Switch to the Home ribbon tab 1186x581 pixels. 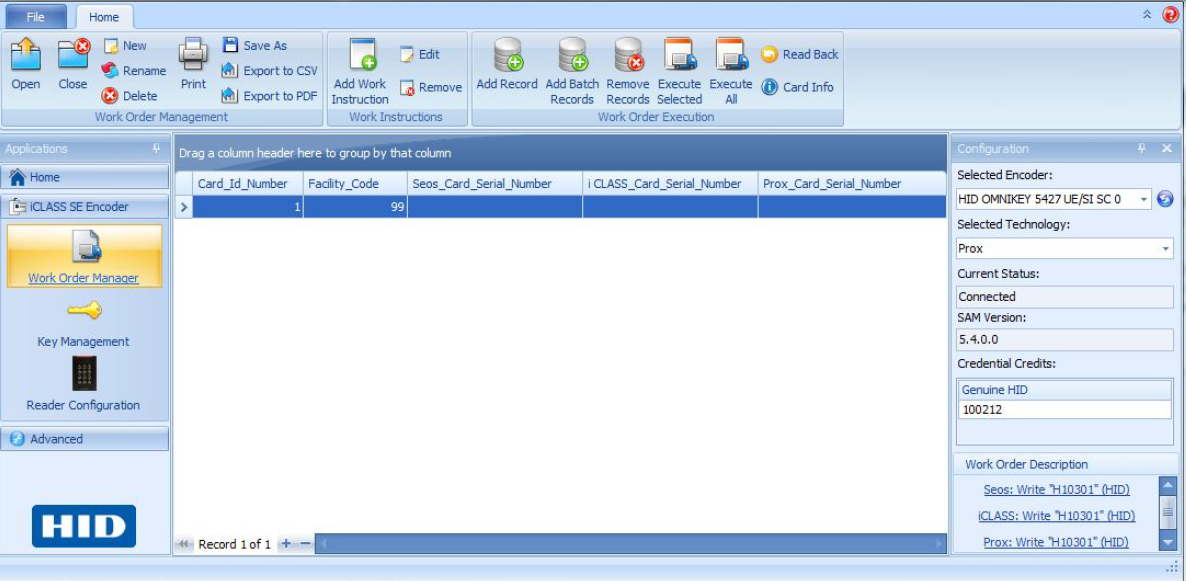(x=104, y=17)
